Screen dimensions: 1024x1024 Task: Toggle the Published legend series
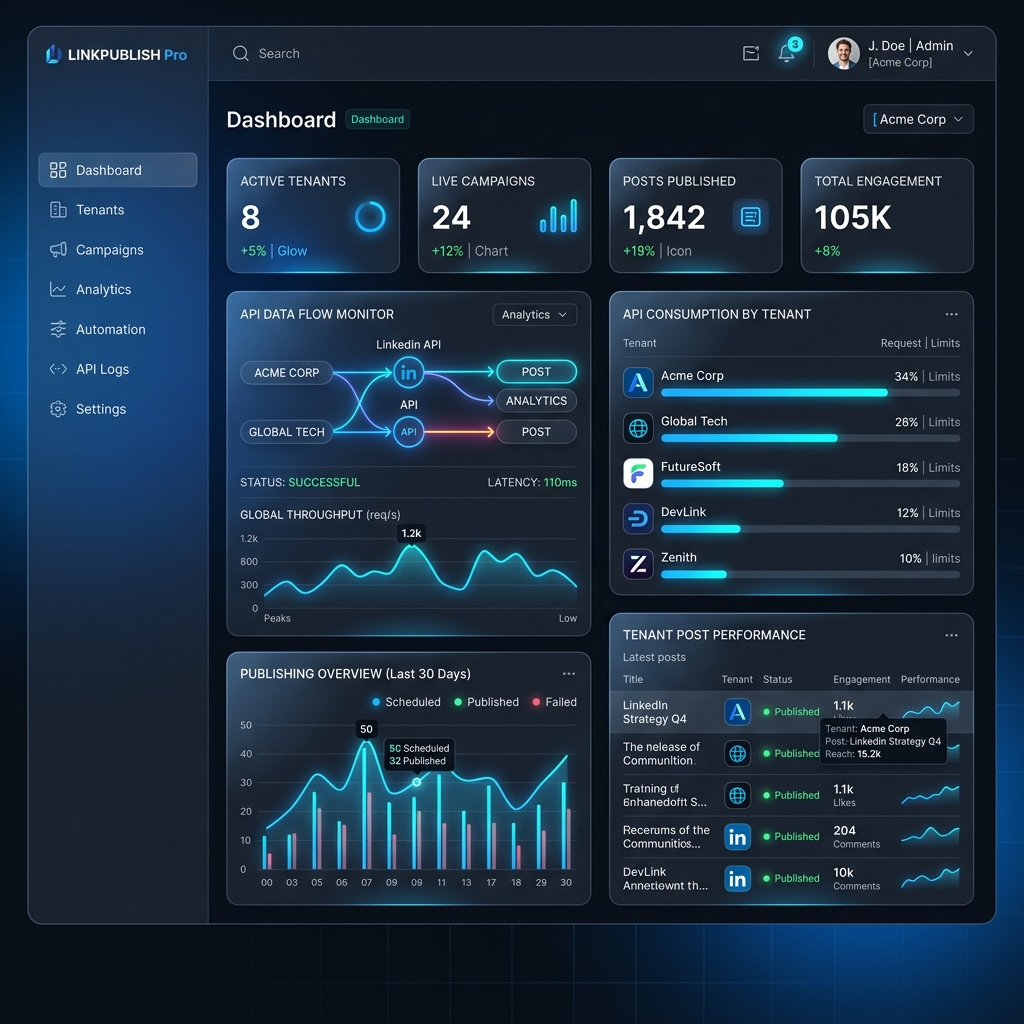[x=487, y=702]
